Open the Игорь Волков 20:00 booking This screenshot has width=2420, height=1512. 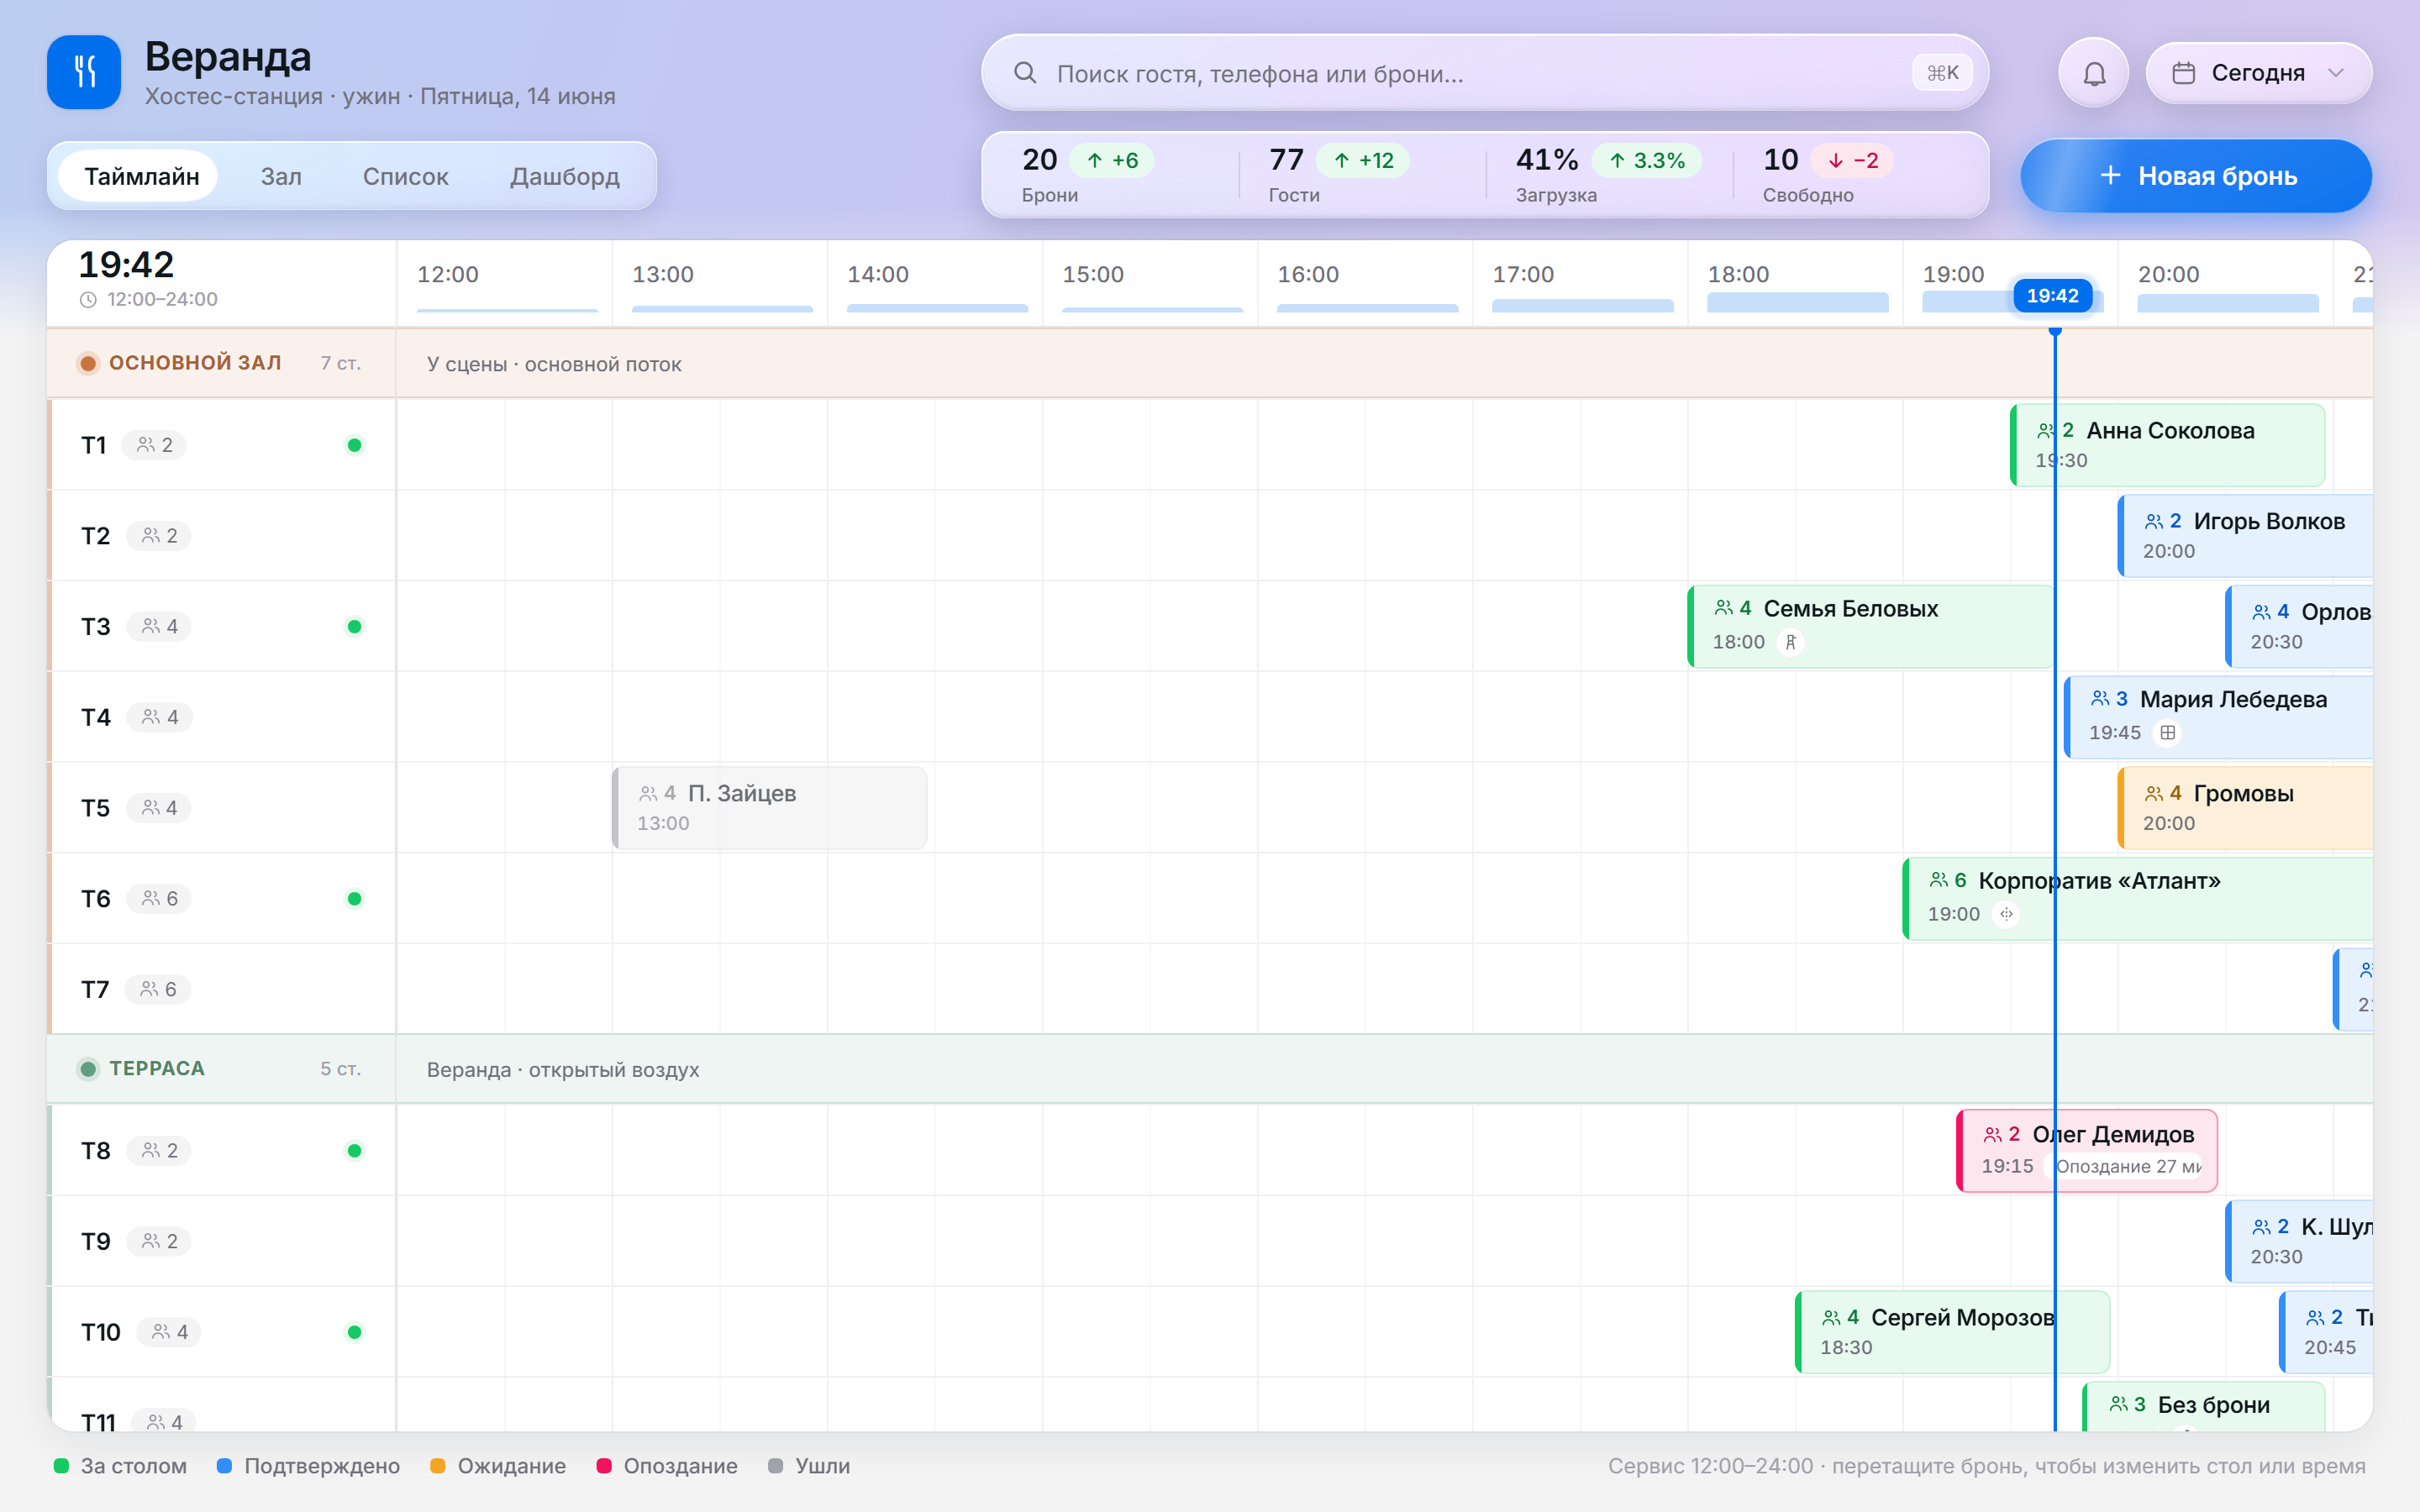(2245, 536)
